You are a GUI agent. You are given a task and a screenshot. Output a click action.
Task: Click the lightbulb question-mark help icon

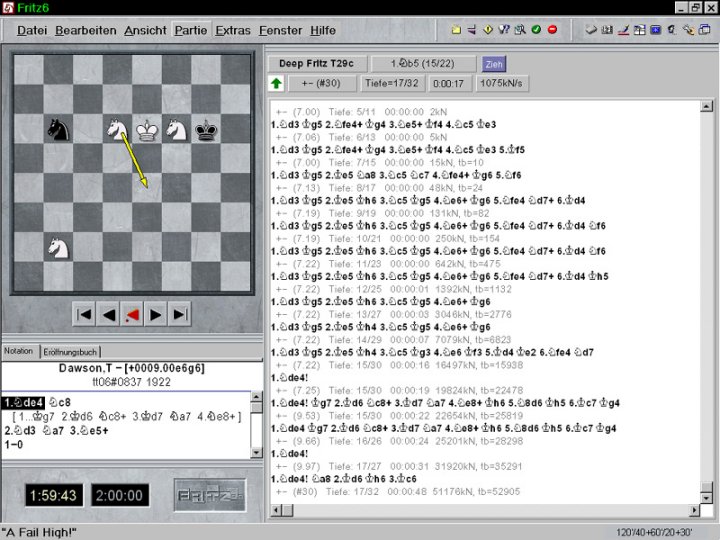click(504, 30)
